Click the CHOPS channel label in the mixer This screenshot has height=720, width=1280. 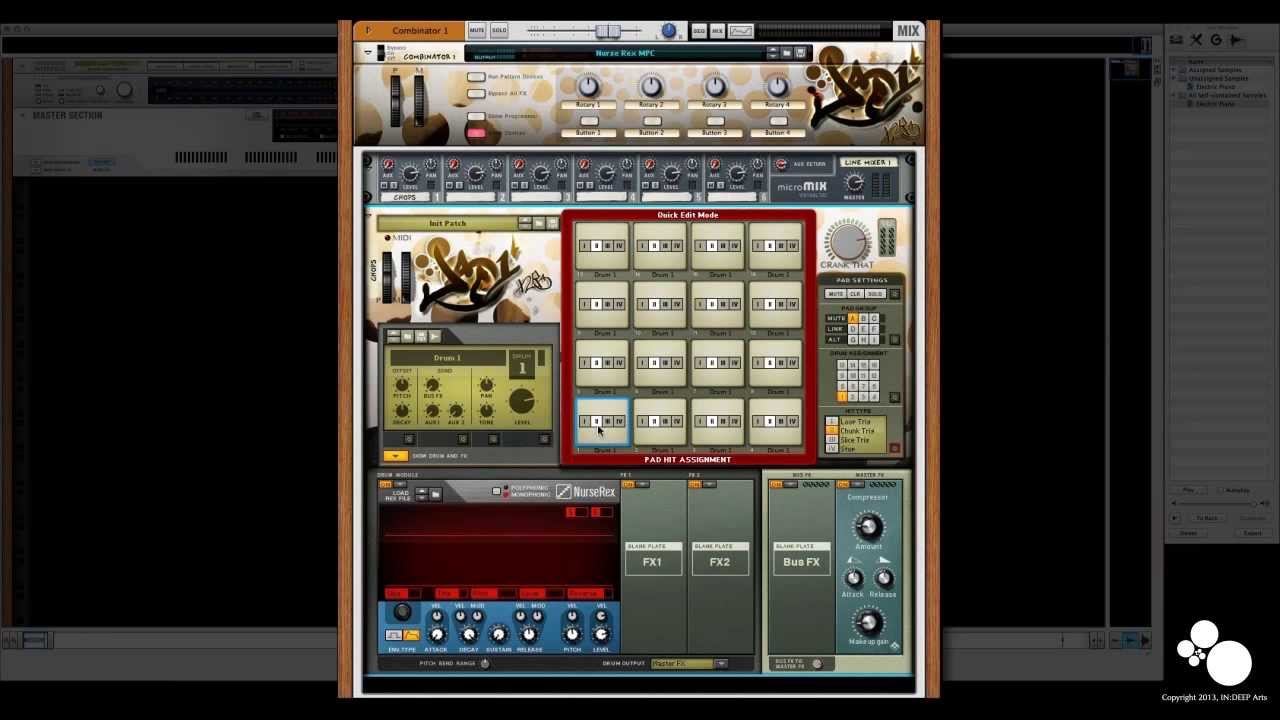point(405,197)
